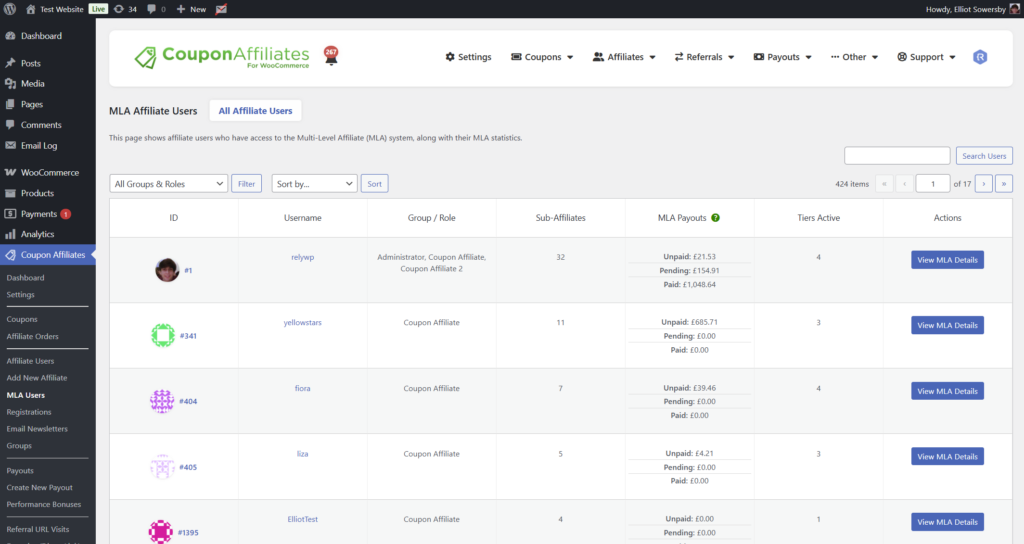Click View MLA Details for fiora

pyautogui.click(x=947, y=391)
